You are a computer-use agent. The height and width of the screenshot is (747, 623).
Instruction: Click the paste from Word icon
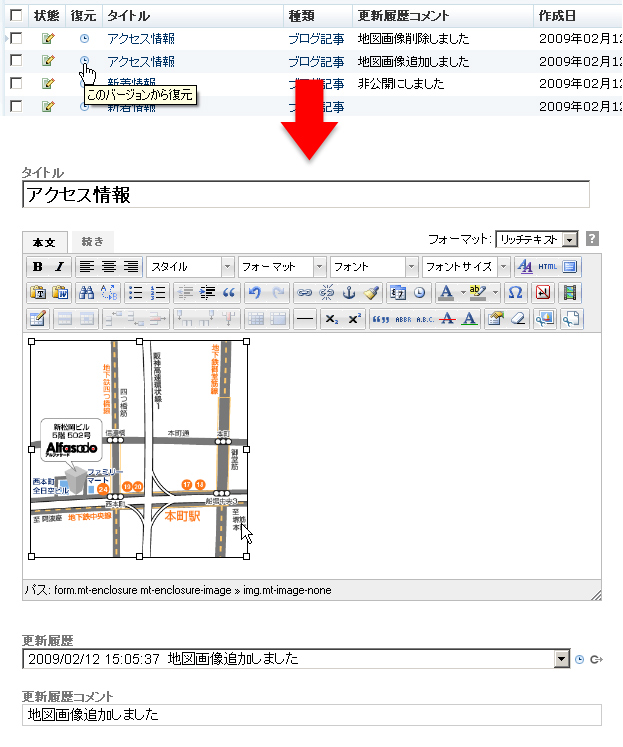tap(60, 293)
